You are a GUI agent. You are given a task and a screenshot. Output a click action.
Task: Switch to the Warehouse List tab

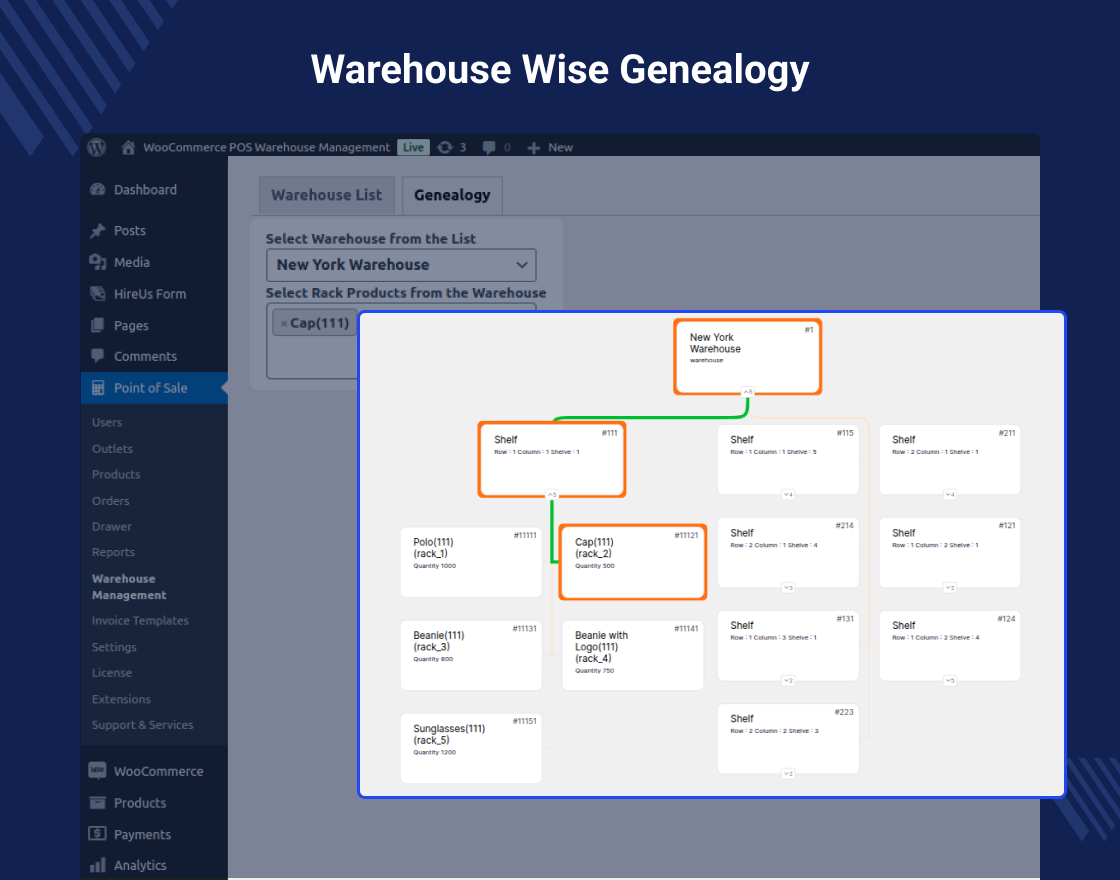coord(326,195)
